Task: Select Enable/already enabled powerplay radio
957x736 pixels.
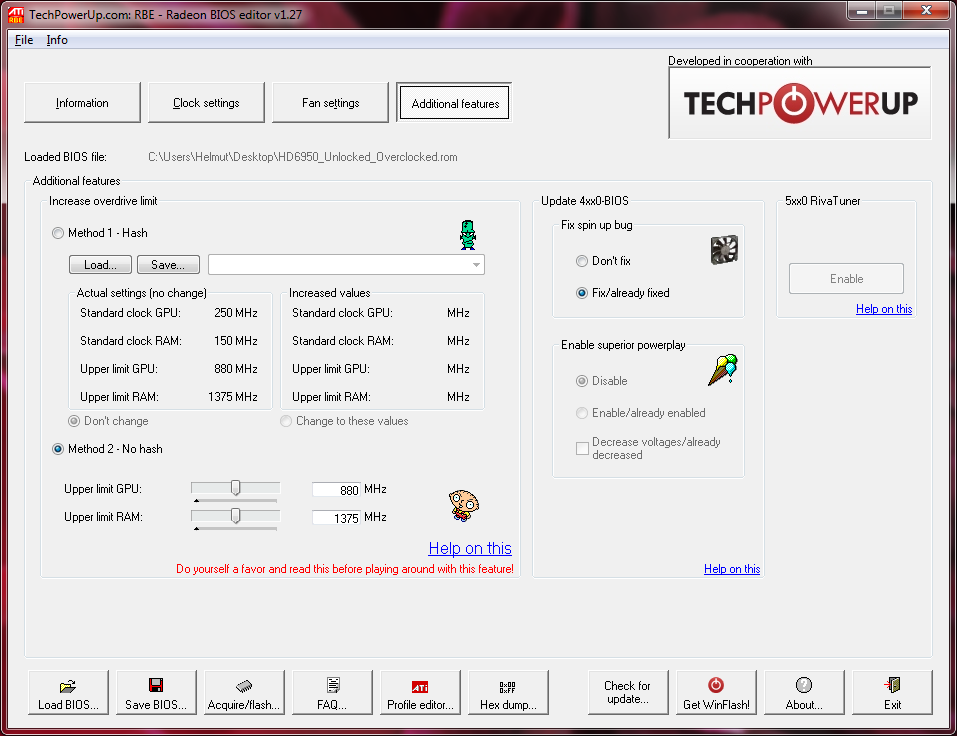Action: click(582, 413)
